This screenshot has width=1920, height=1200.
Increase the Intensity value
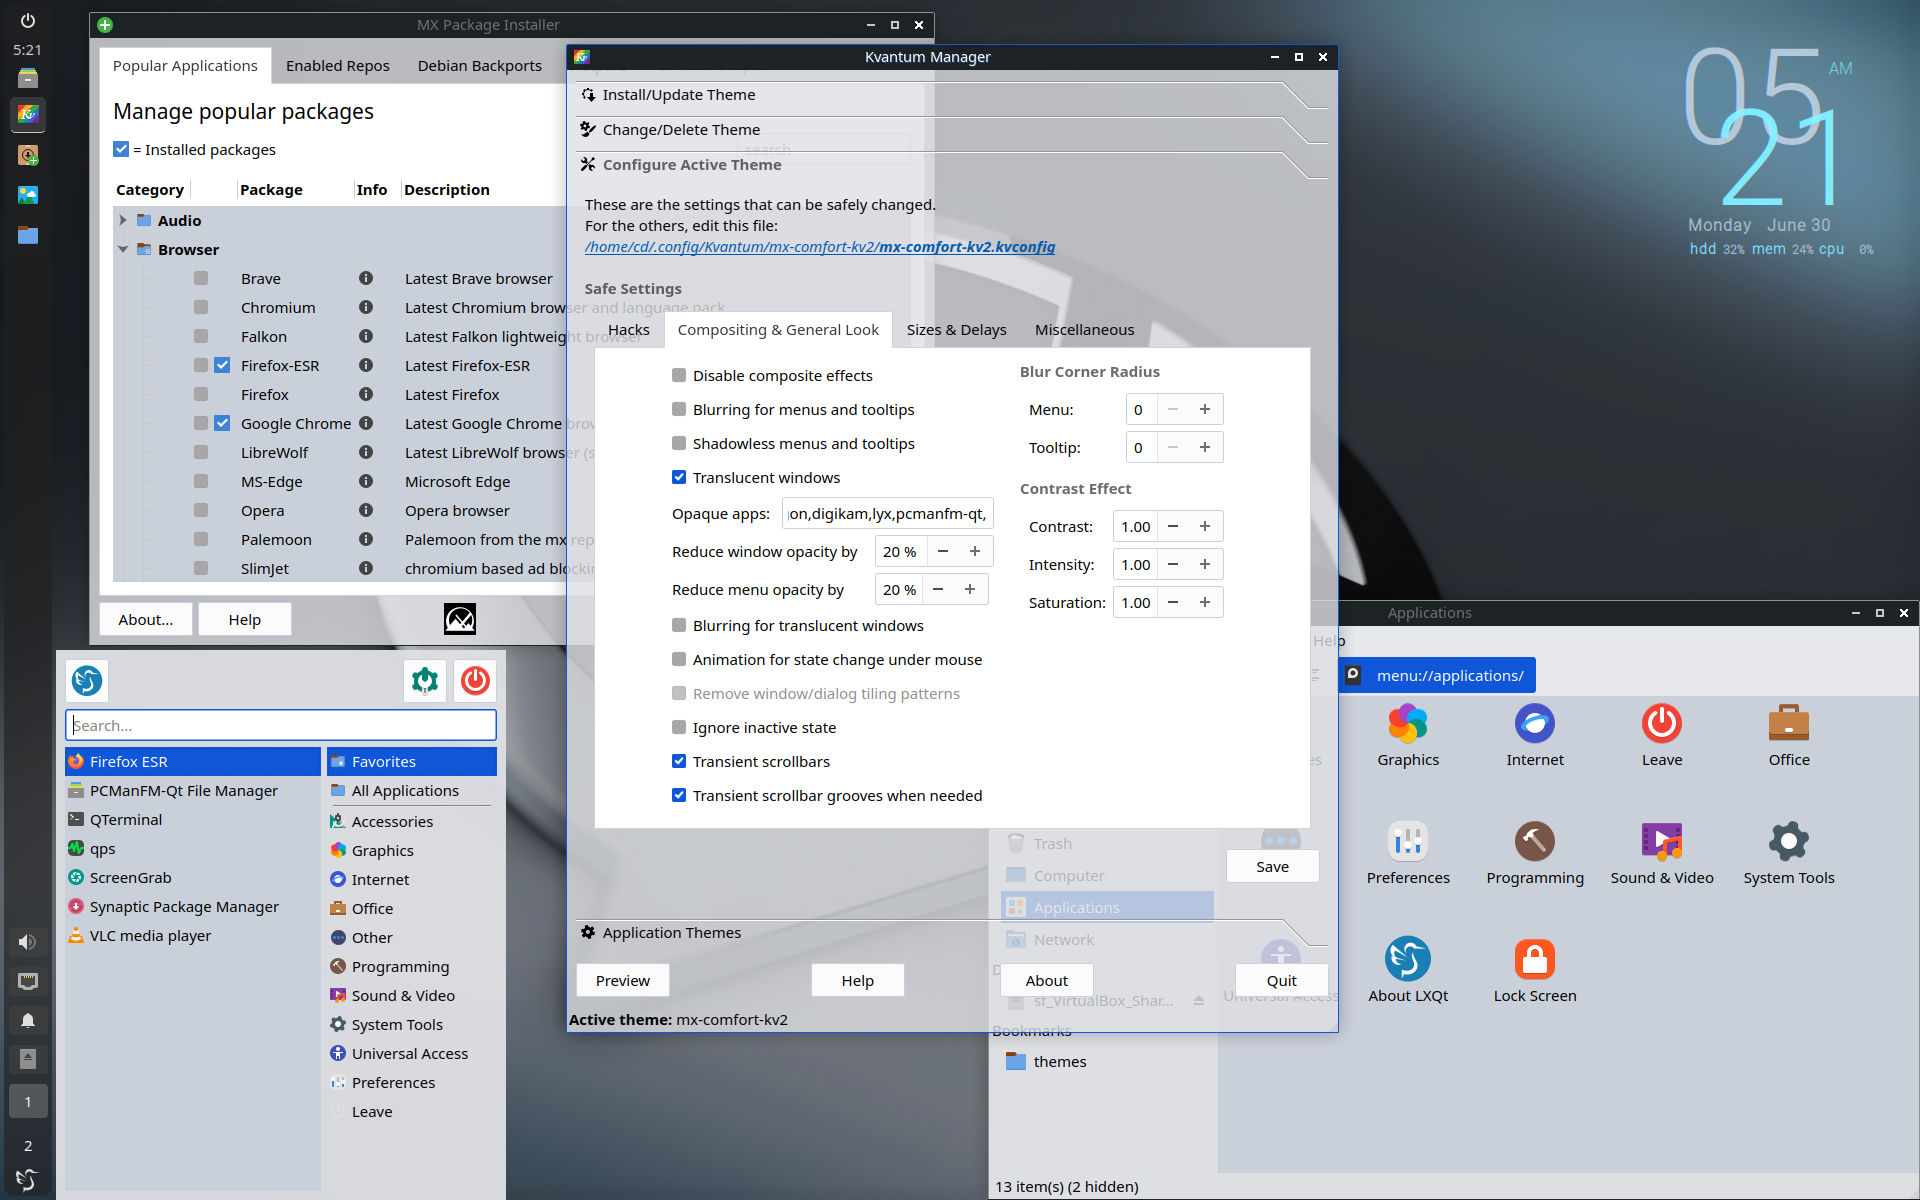click(x=1205, y=564)
